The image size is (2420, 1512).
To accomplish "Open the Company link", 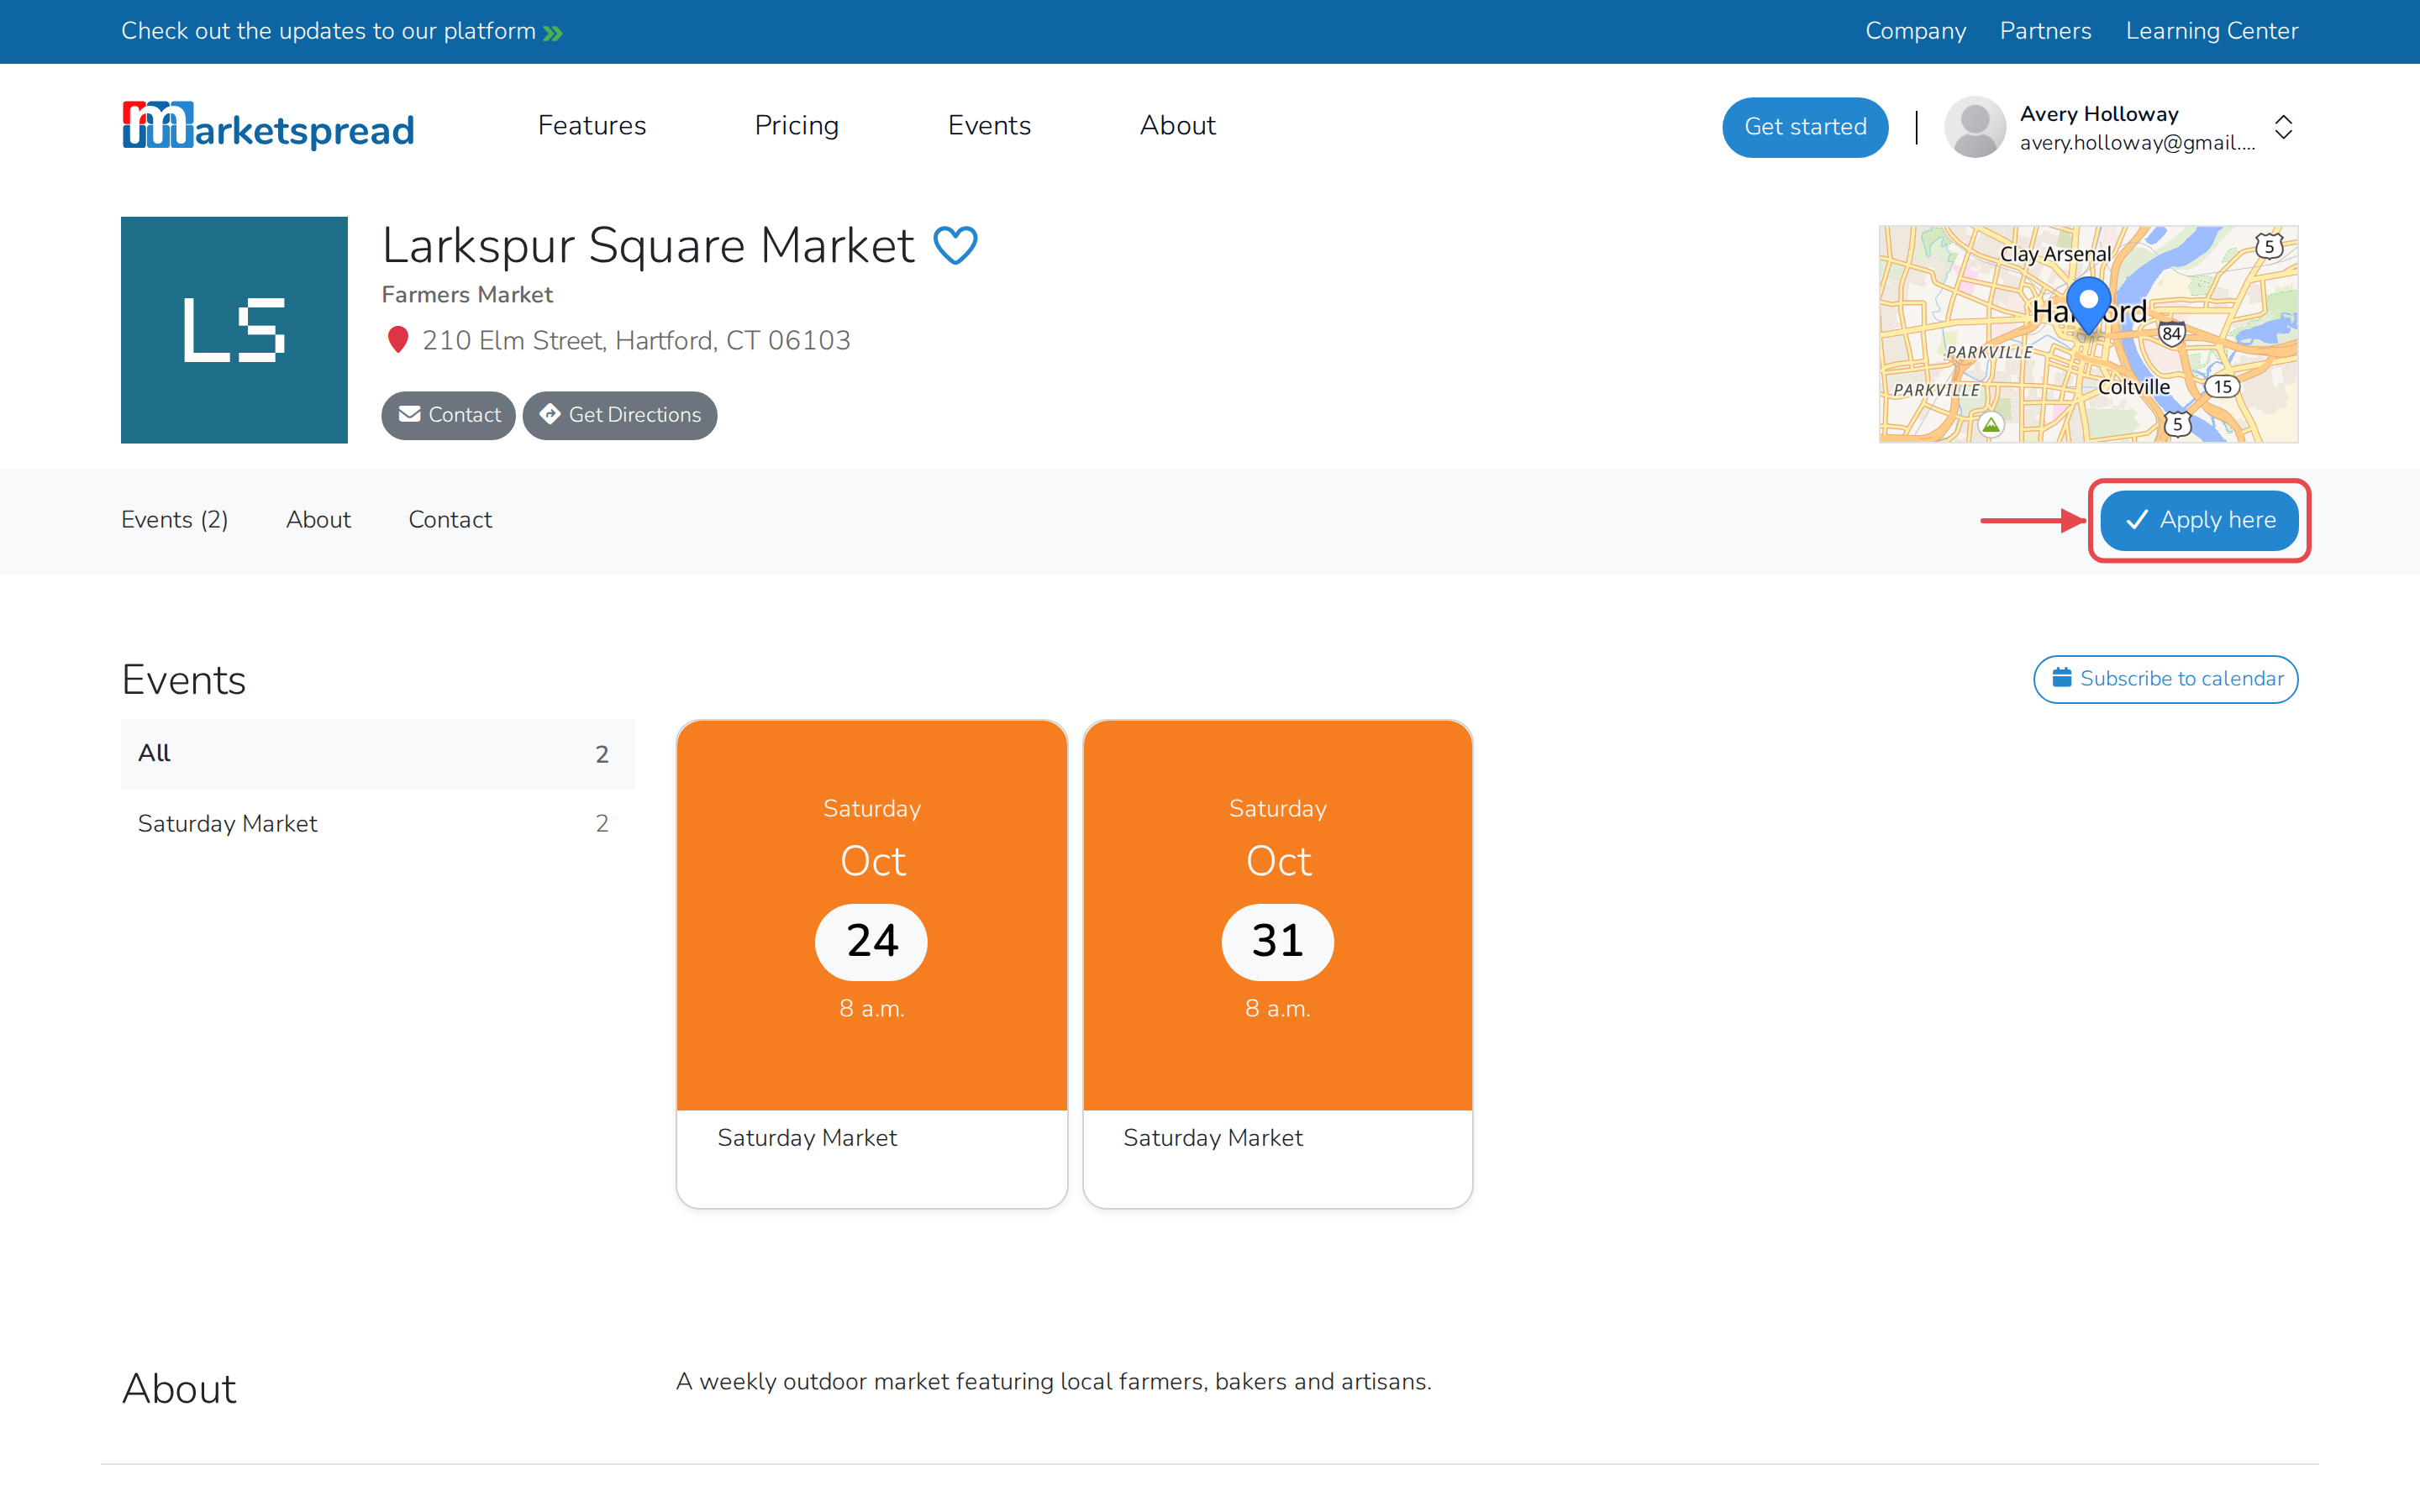I will click(1915, 31).
